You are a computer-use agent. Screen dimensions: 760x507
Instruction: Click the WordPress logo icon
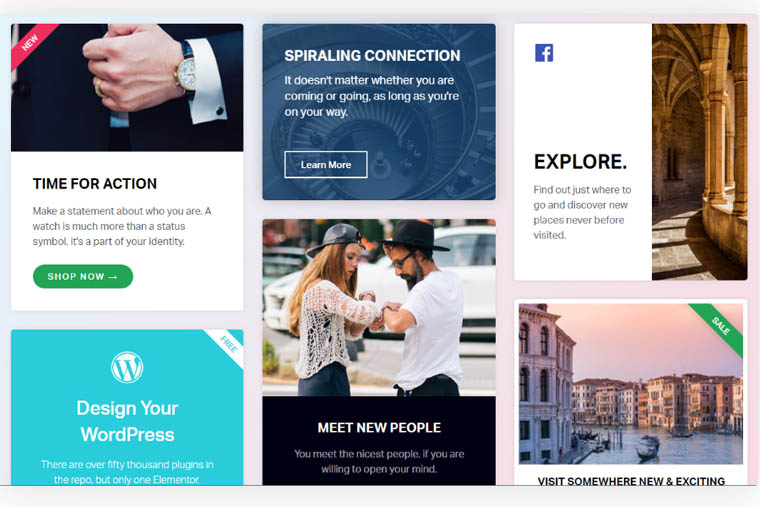(x=127, y=367)
